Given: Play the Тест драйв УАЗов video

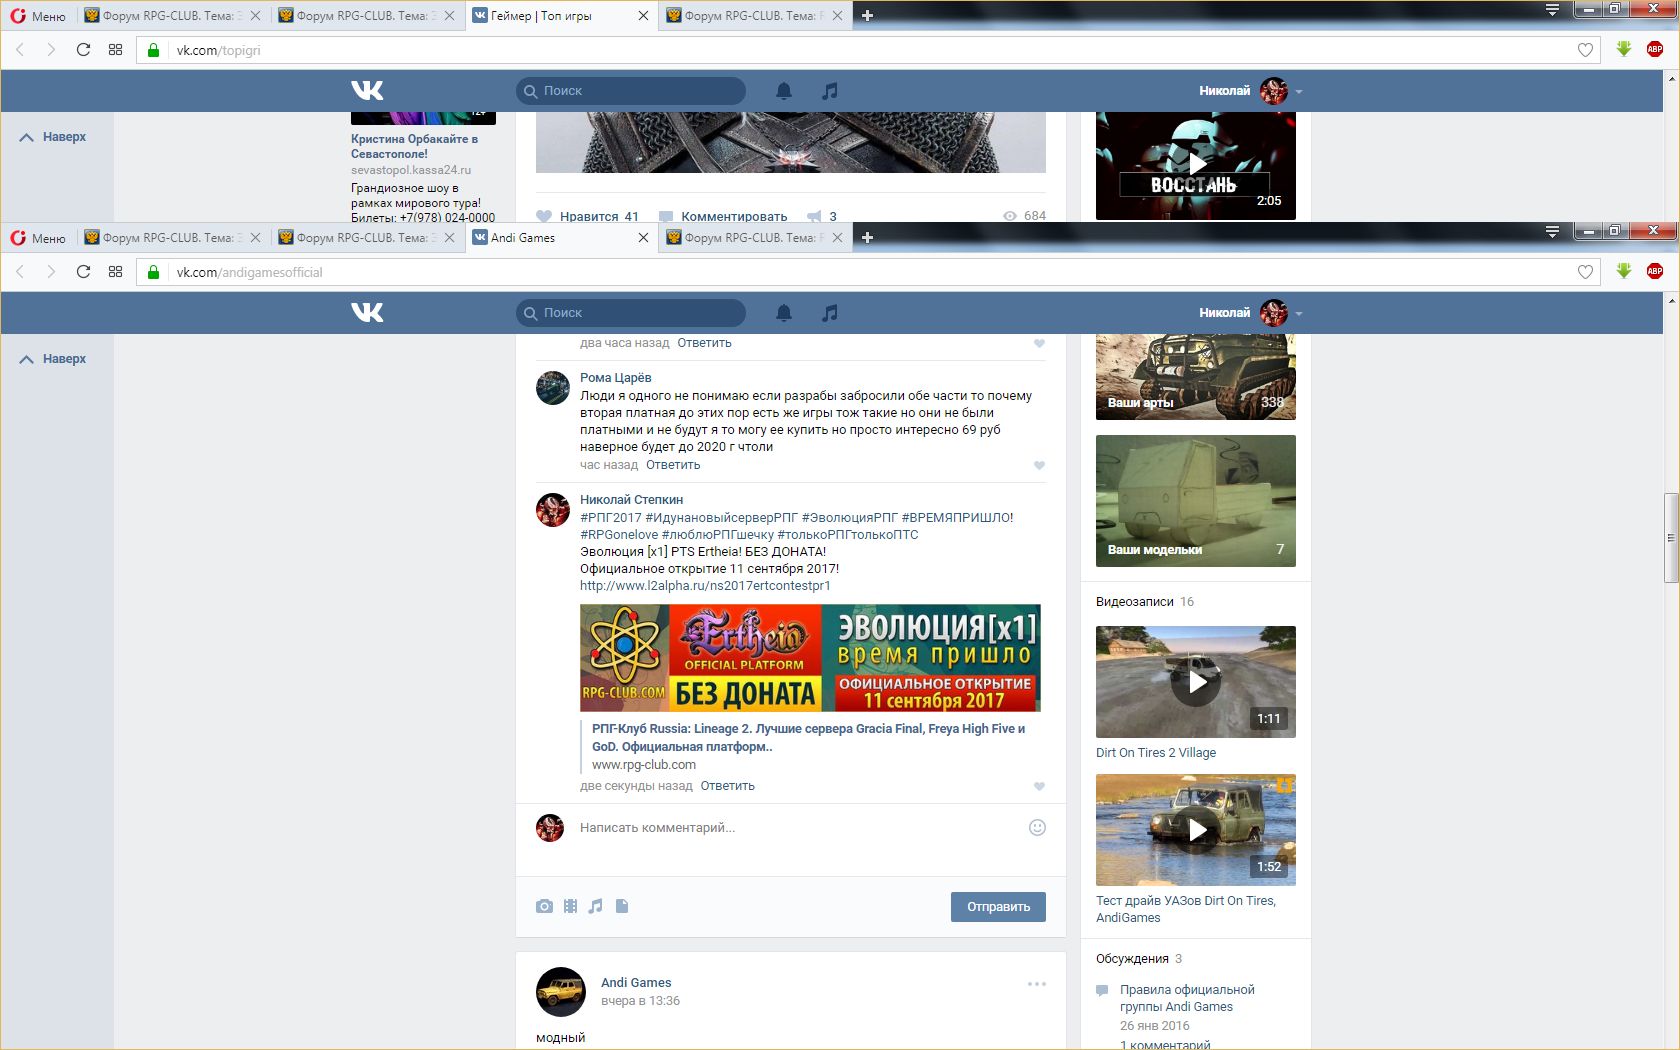Looking at the screenshot, I should [1196, 830].
